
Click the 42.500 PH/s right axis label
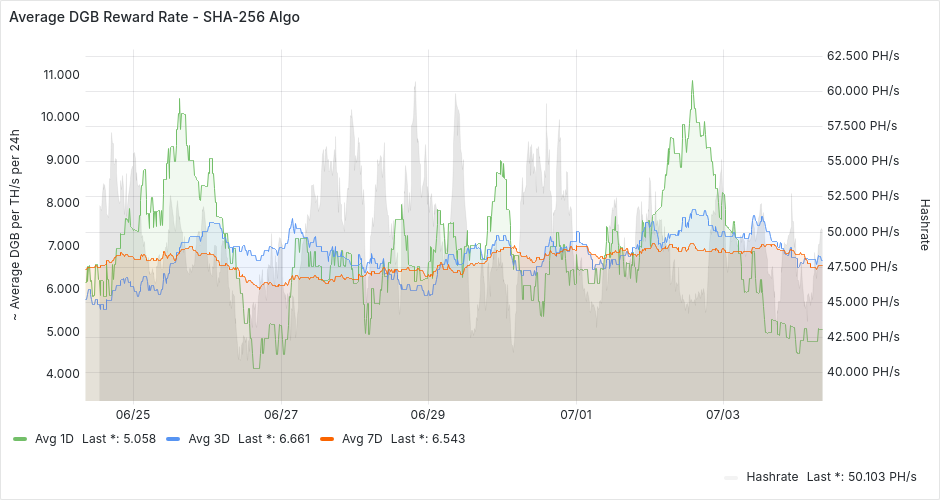(863, 336)
